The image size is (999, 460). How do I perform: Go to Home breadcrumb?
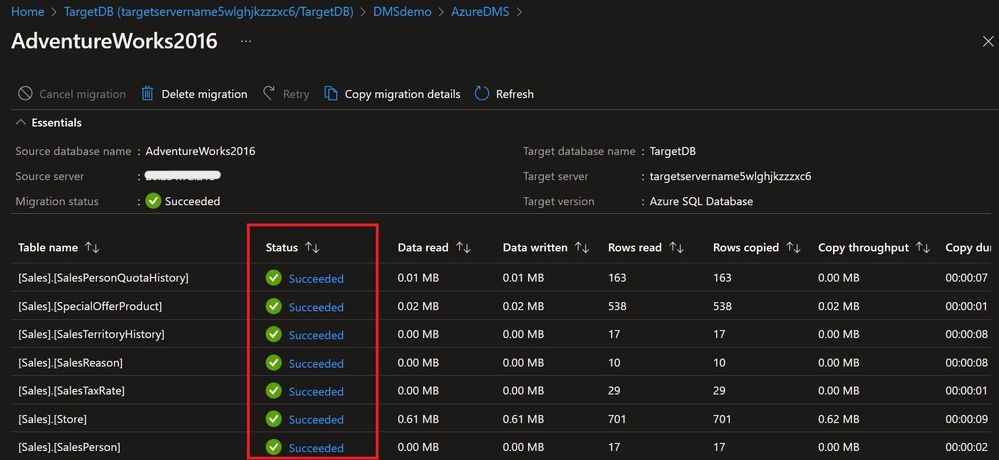coord(28,11)
